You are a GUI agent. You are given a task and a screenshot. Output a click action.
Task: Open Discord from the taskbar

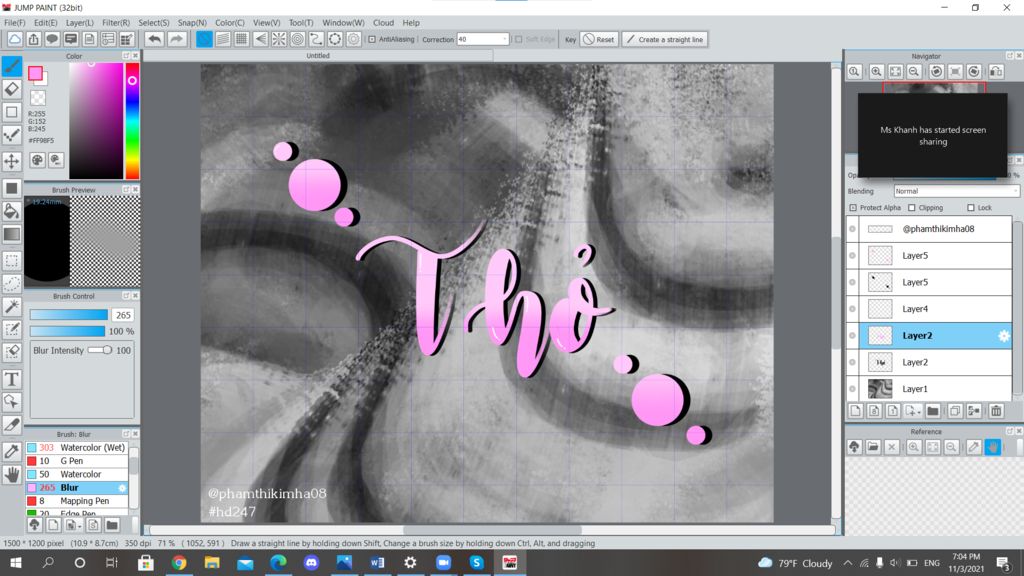(311, 562)
